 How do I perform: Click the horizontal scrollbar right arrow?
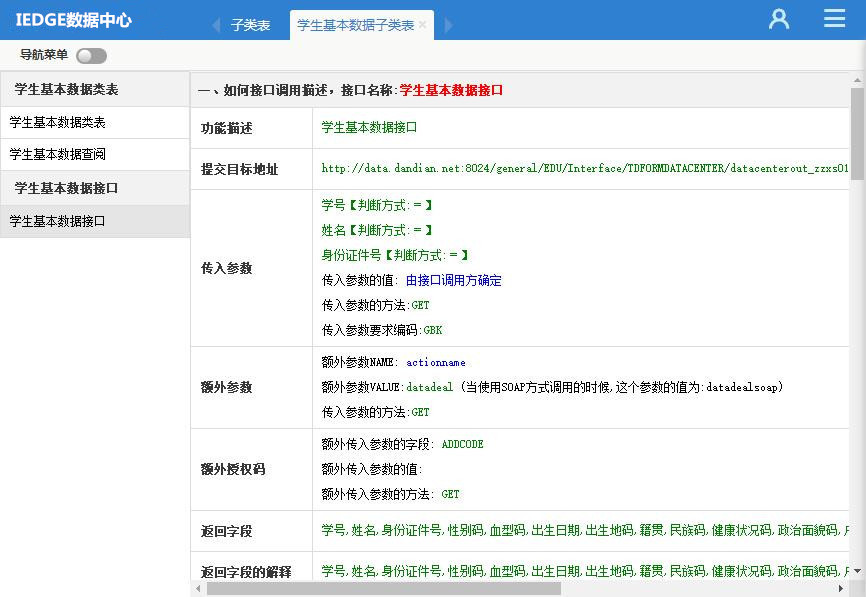click(x=841, y=589)
